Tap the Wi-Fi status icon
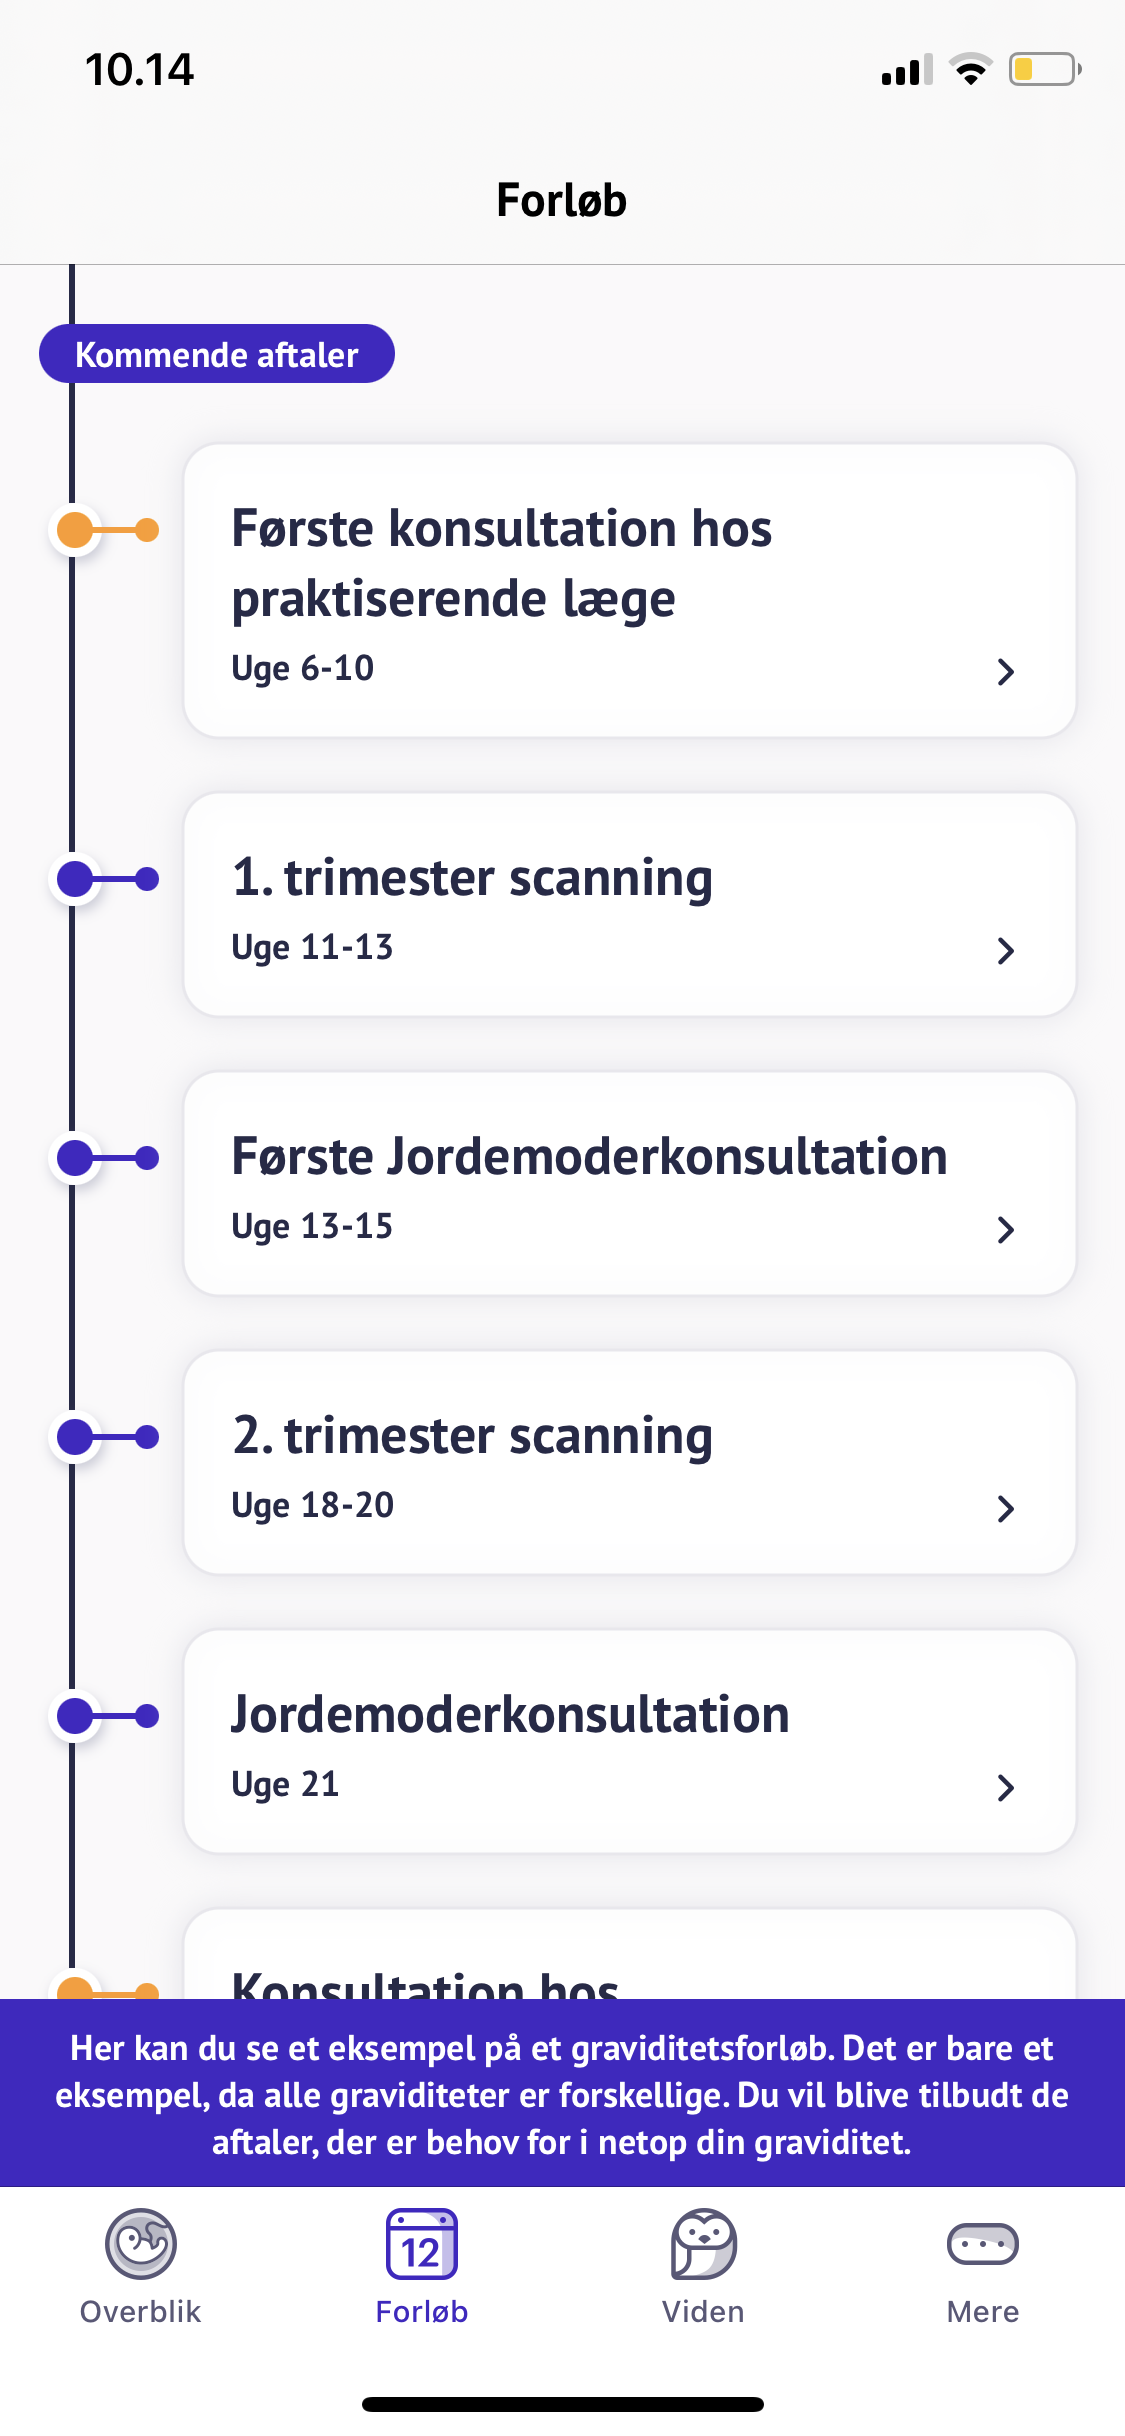Image resolution: width=1125 pixels, height=2436 pixels. pyautogui.click(x=970, y=70)
